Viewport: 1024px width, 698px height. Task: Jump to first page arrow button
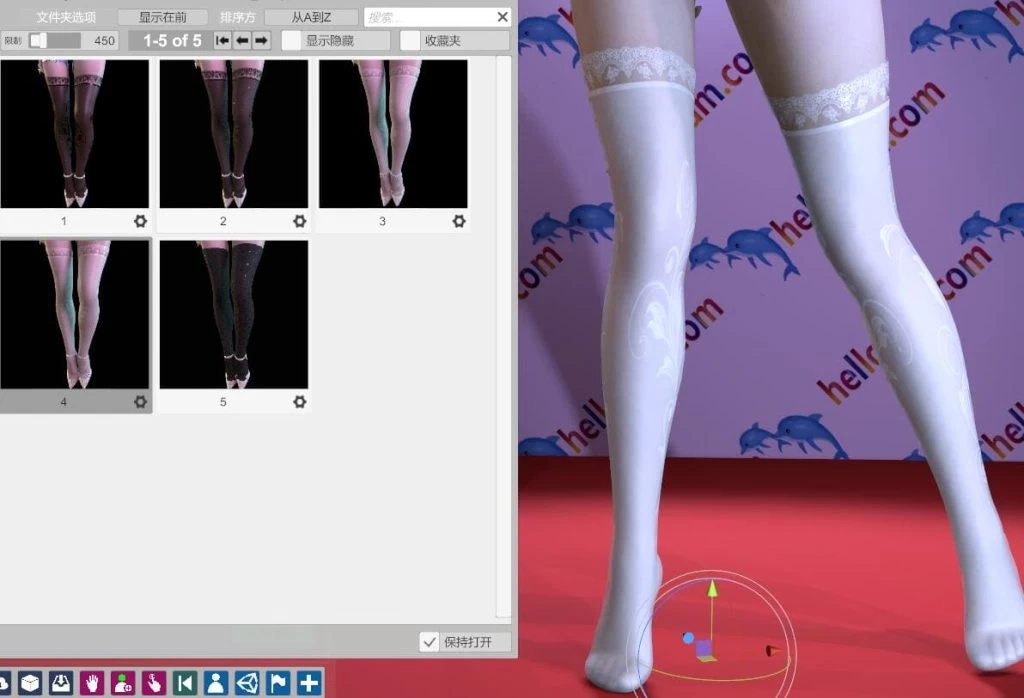(223, 41)
